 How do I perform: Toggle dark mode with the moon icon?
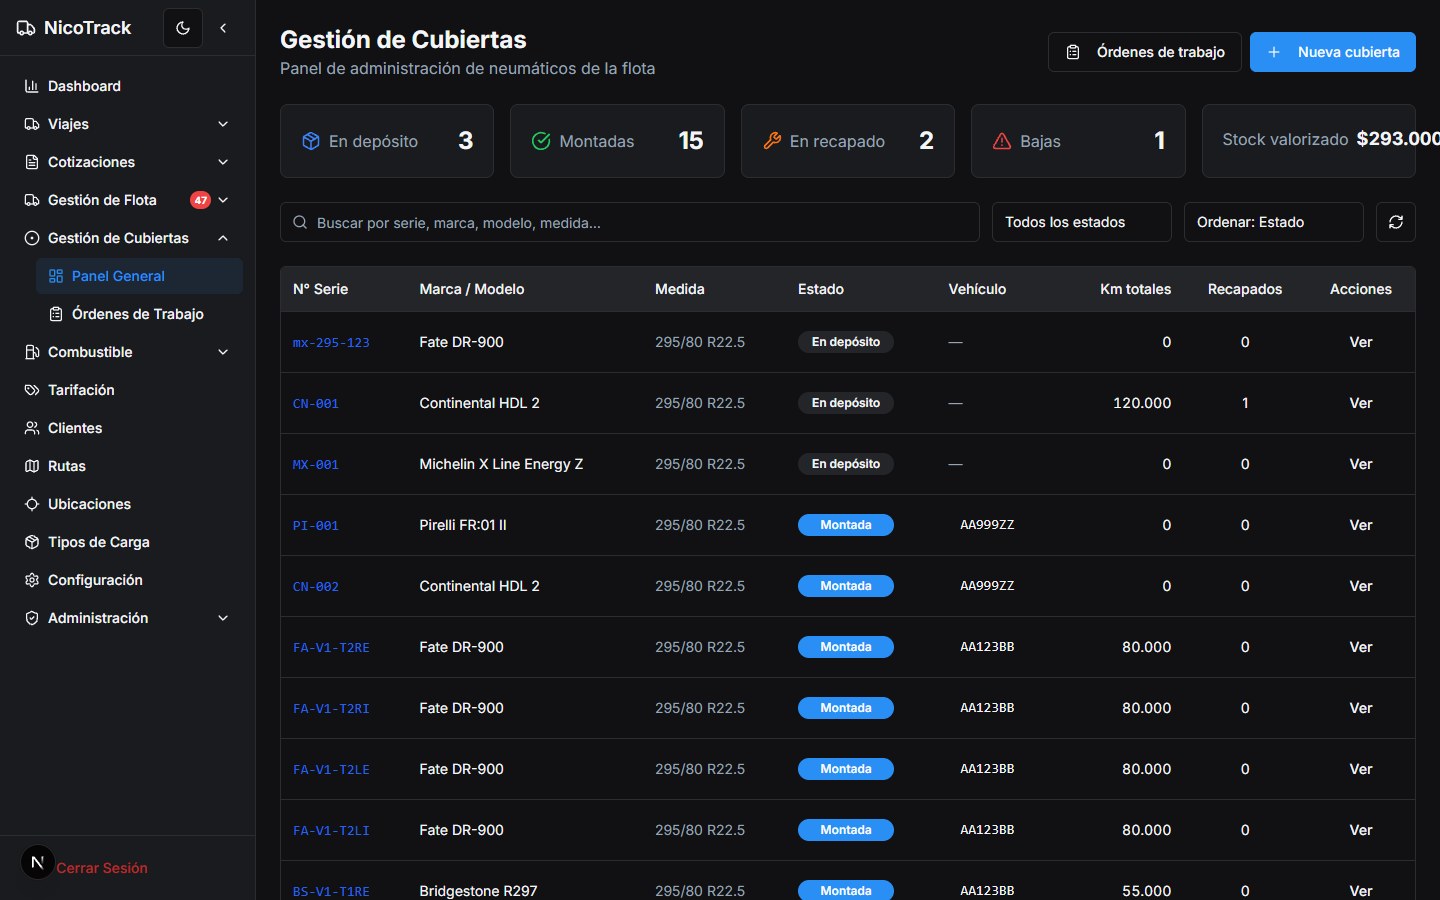(183, 28)
